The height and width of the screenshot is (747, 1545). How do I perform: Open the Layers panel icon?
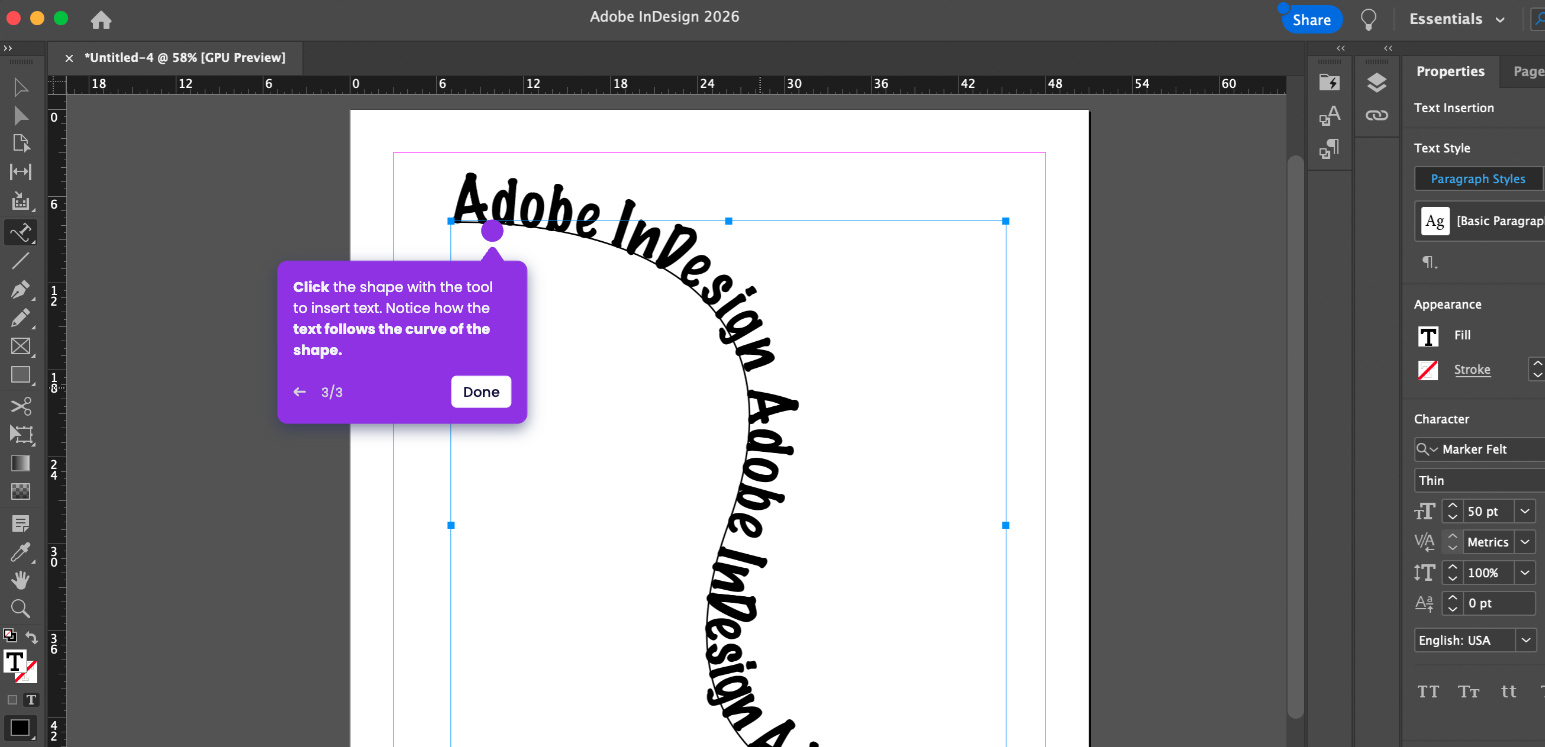click(1377, 82)
